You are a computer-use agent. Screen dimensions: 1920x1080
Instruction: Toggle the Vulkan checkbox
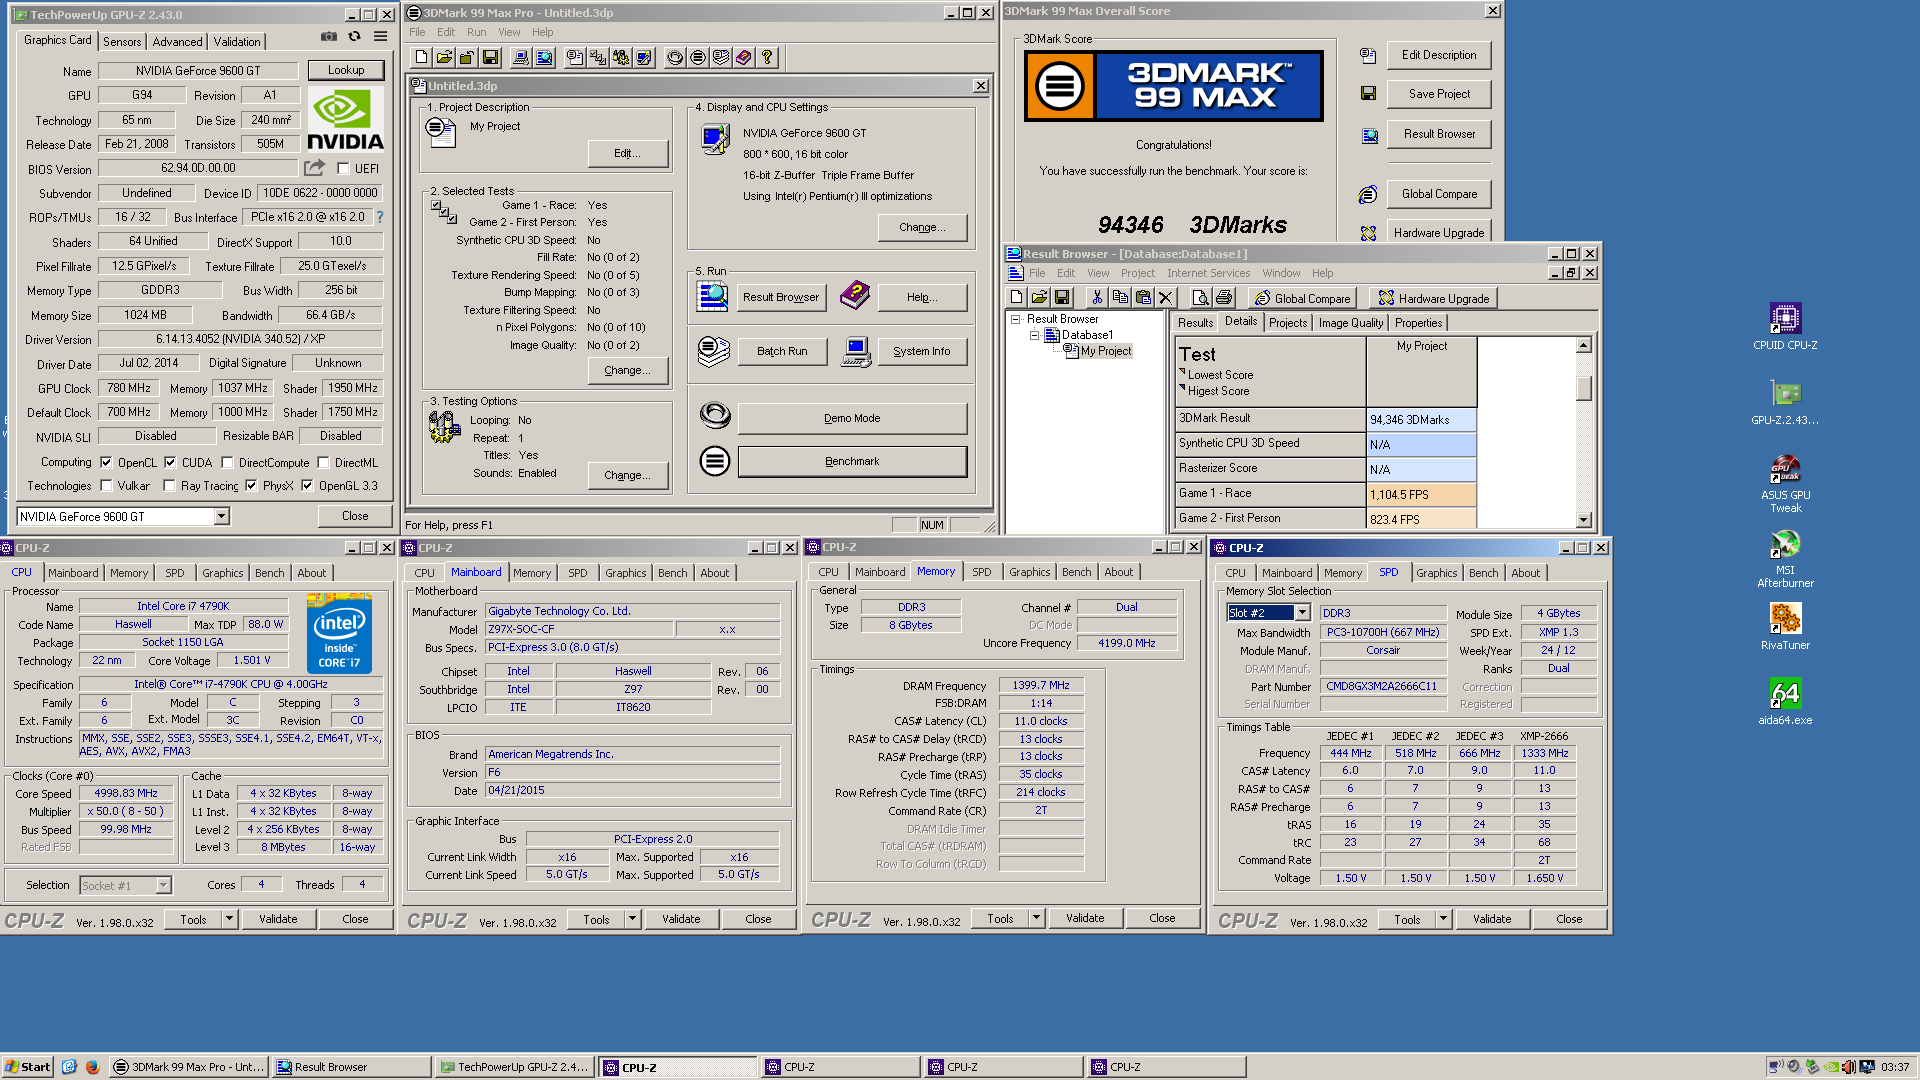pos(106,485)
